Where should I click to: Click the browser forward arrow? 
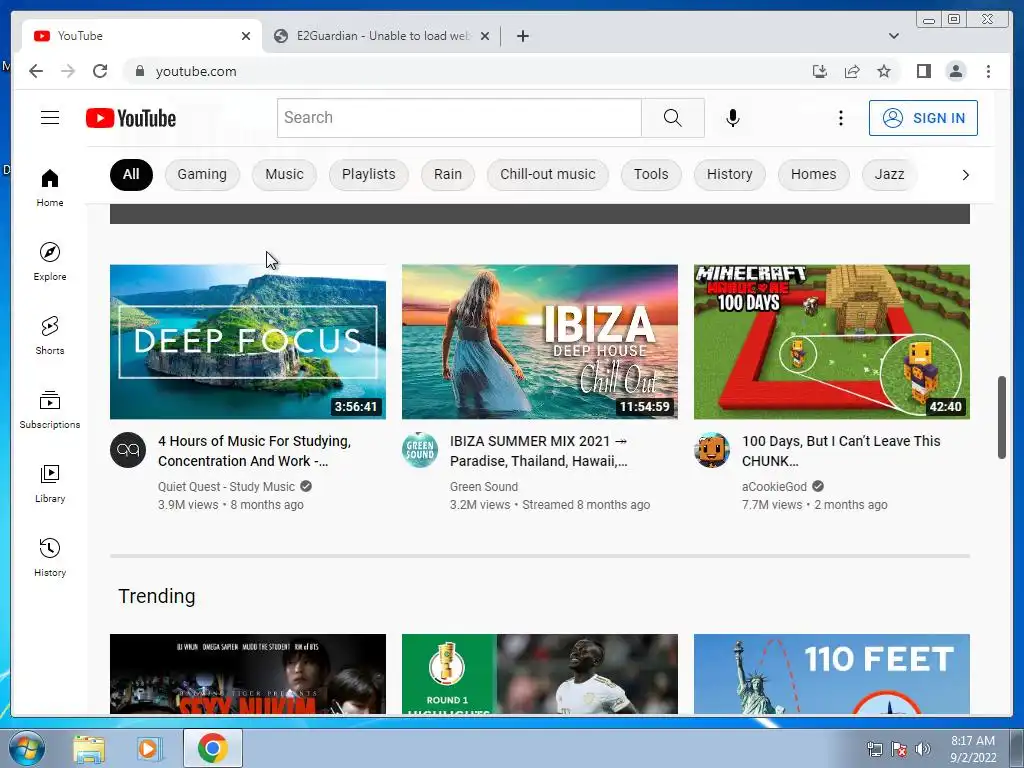pos(68,71)
